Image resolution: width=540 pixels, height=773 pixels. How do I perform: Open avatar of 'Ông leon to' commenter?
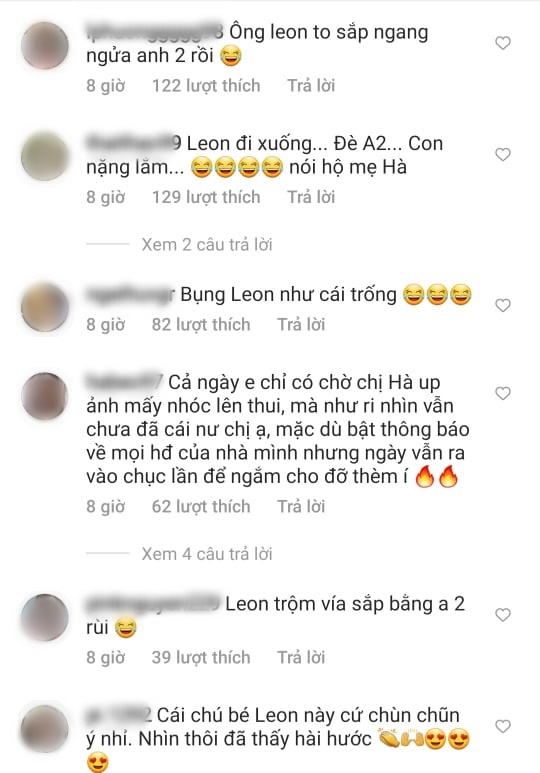click(45, 45)
